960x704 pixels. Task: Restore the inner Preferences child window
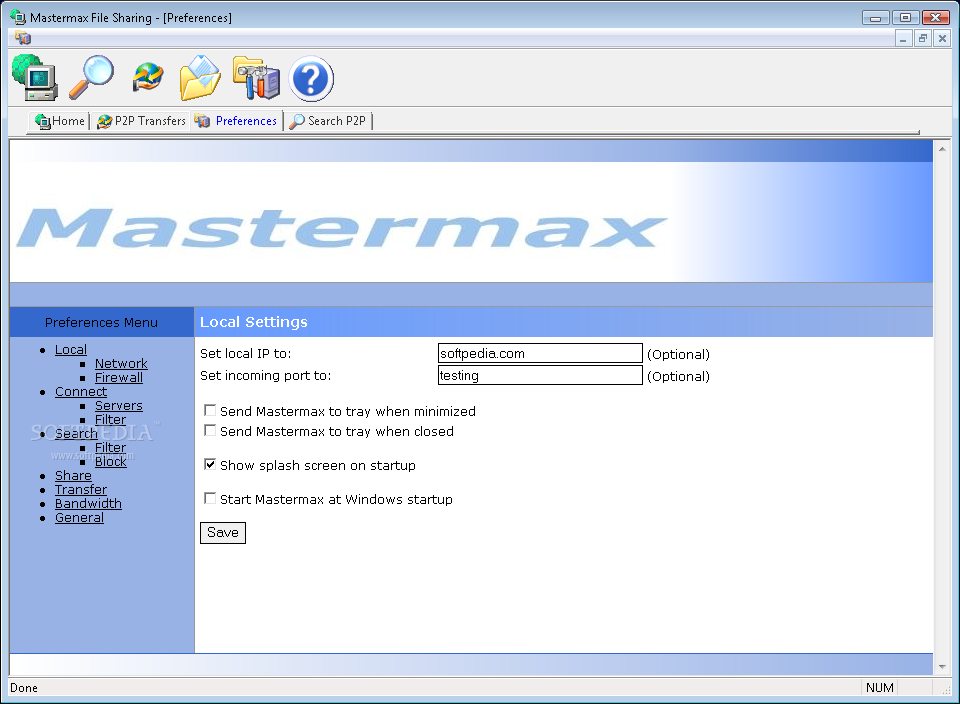click(x=923, y=39)
